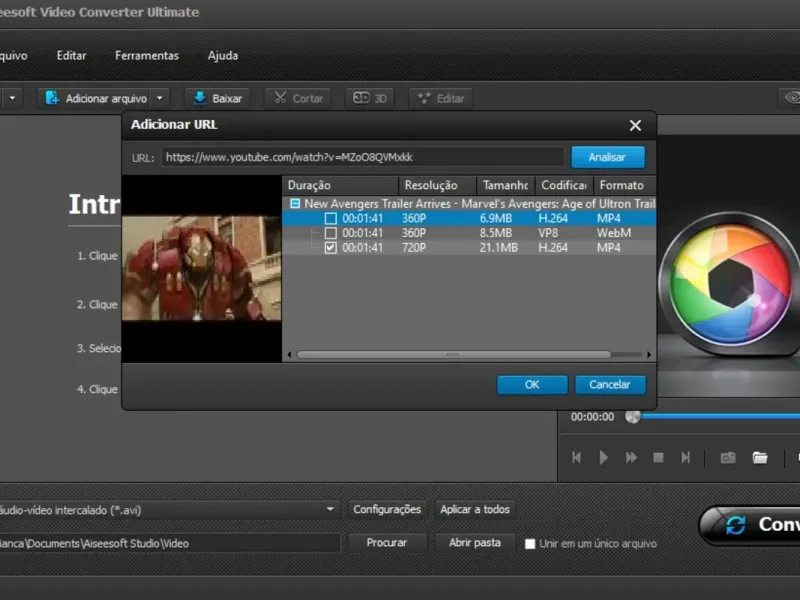
Task: Check the 360P H.264 MP4 checkbox
Action: click(x=331, y=218)
